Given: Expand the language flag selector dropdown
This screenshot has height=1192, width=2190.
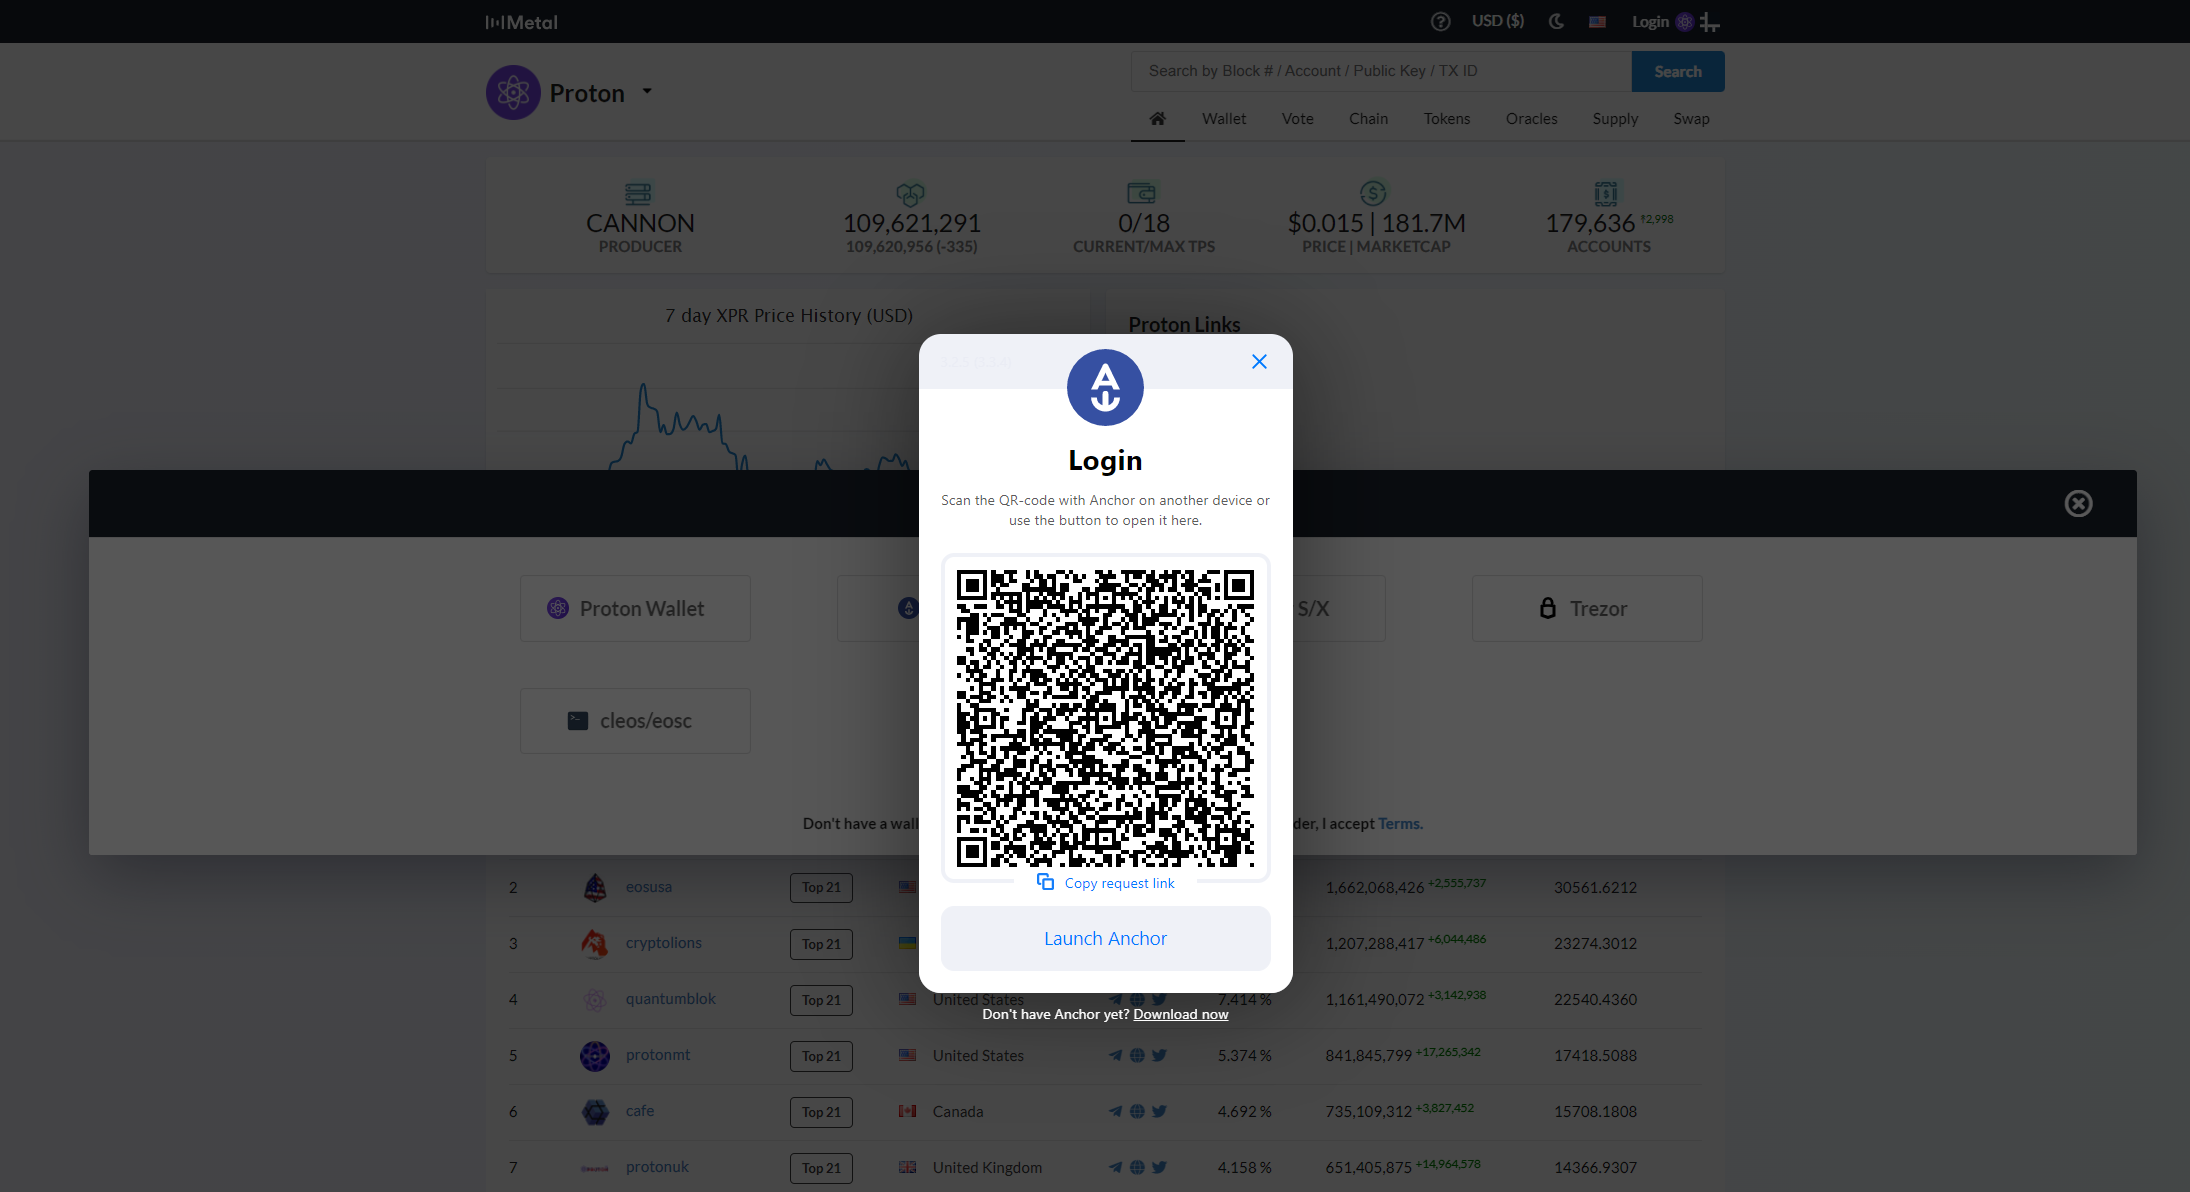Looking at the screenshot, I should tap(1598, 21).
